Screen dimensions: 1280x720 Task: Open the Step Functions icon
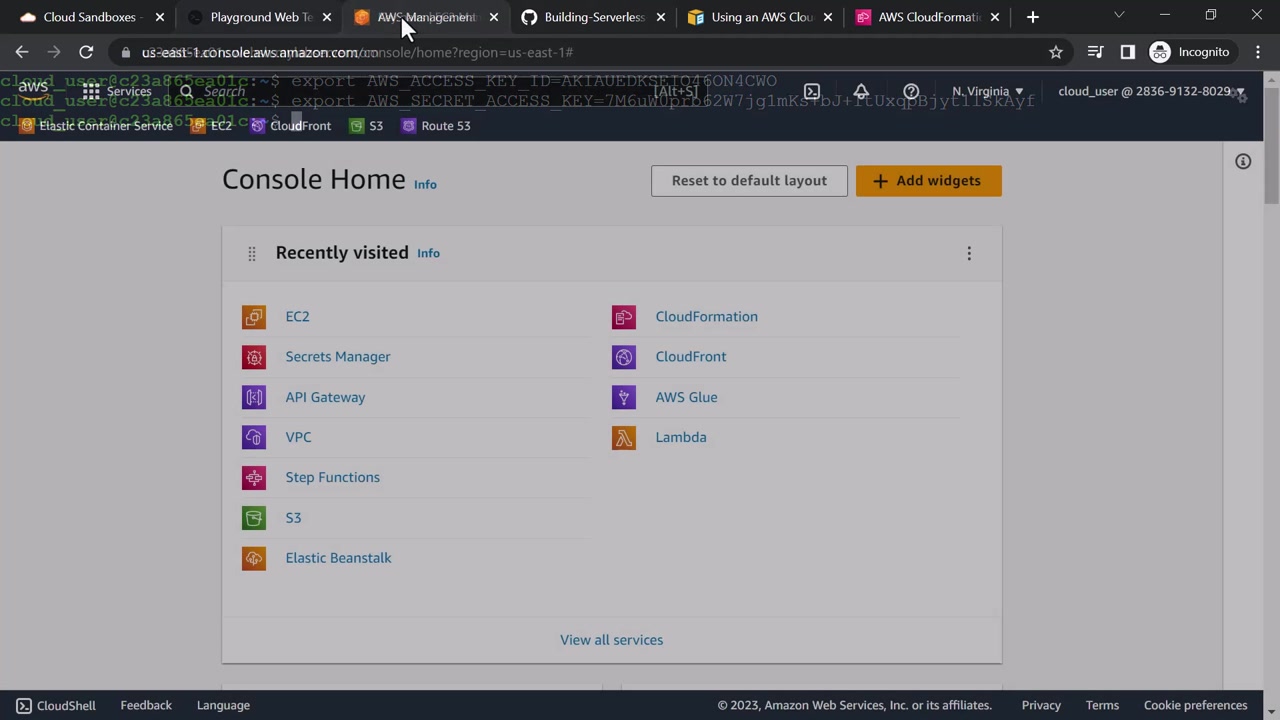[254, 478]
